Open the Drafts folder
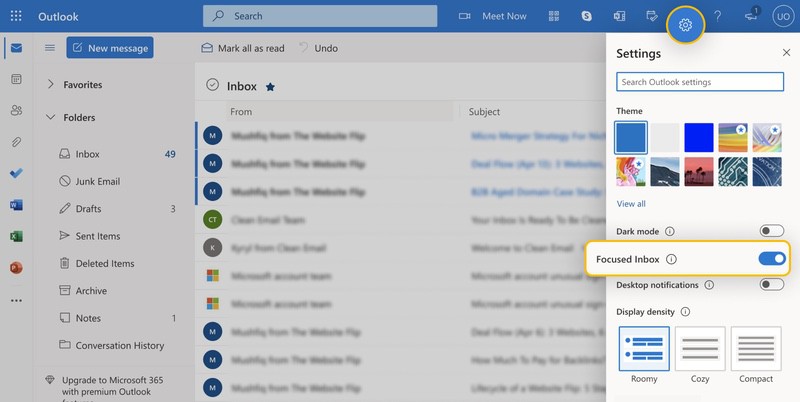 pos(117,209)
